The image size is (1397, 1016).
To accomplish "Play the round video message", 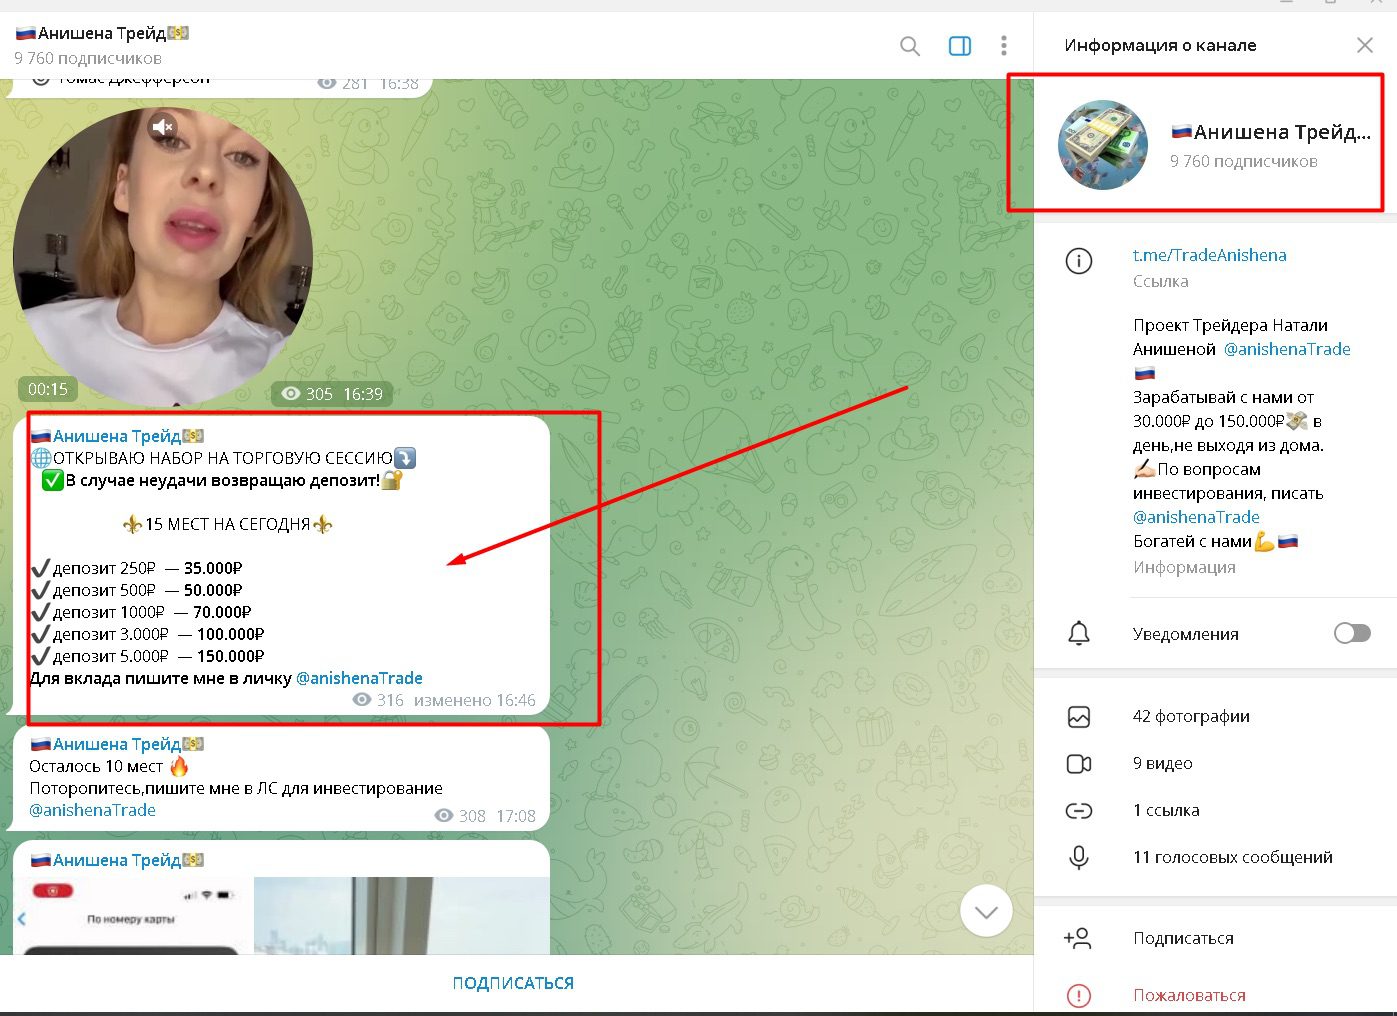I will 163,256.
